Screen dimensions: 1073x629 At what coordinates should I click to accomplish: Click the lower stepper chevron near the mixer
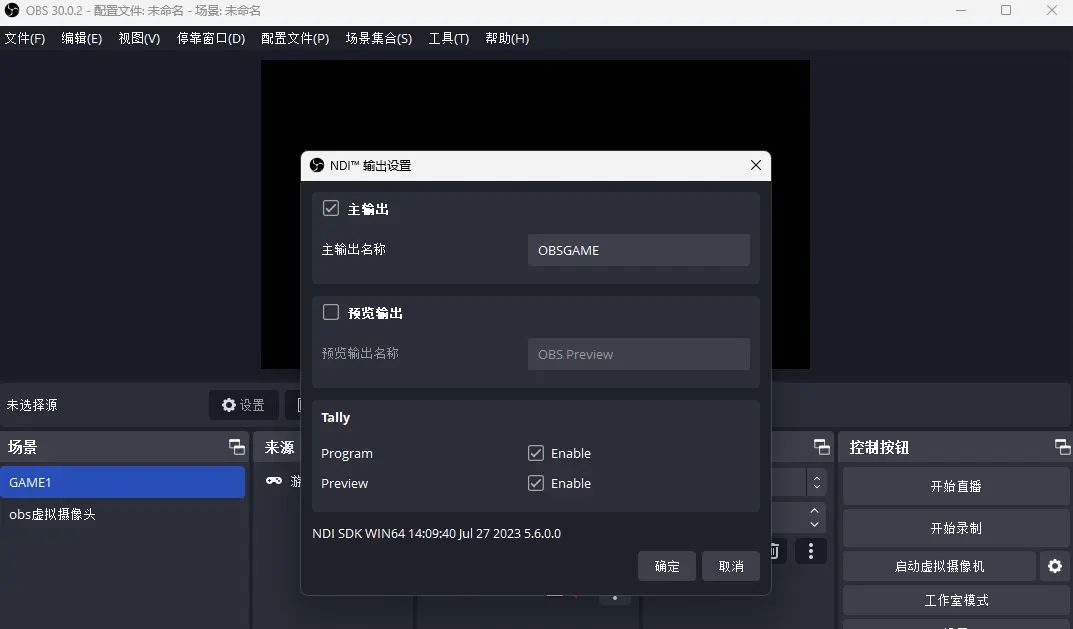tap(815, 518)
